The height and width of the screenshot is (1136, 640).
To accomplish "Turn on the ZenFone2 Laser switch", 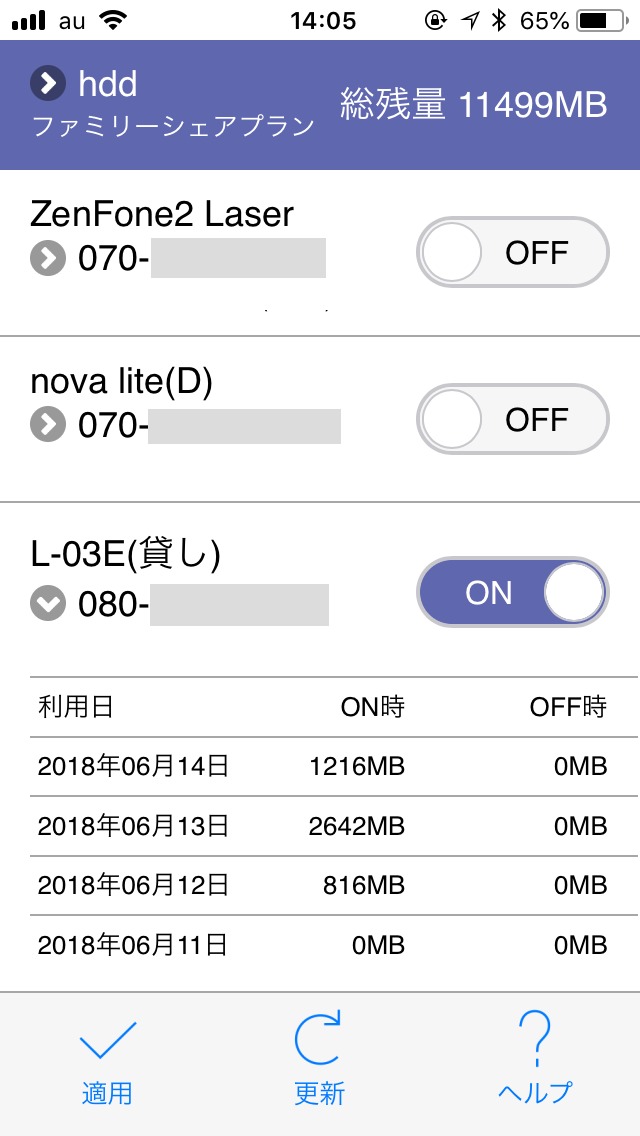I will pos(512,252).
